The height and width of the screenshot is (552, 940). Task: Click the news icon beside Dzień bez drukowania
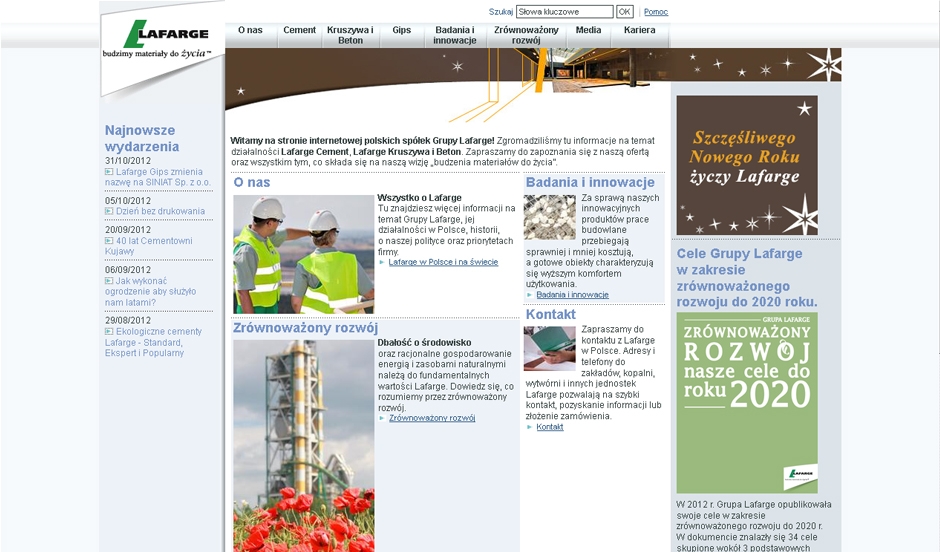coord(109,211)
